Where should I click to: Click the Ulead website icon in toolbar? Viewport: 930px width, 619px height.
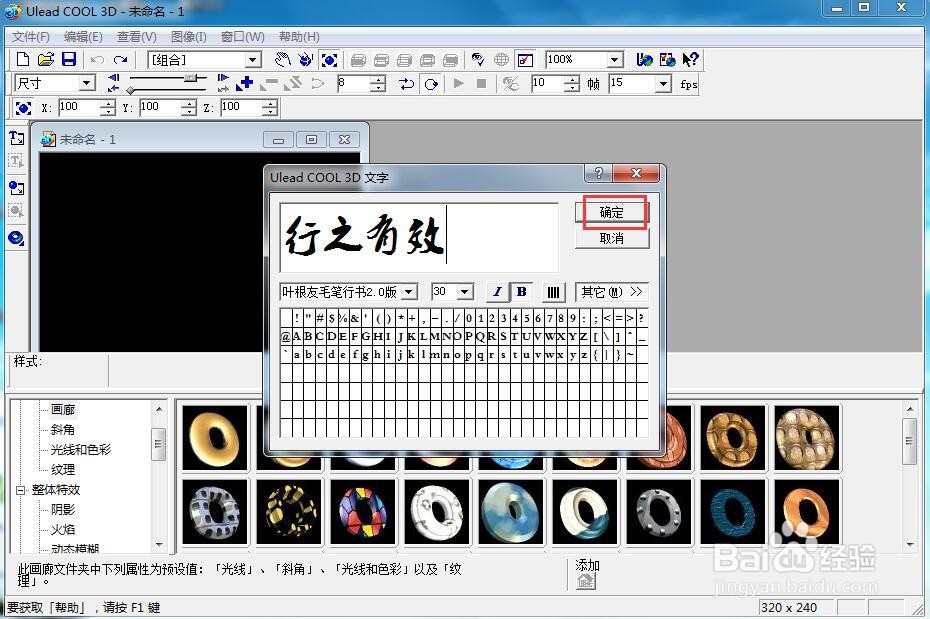point(645,60)
